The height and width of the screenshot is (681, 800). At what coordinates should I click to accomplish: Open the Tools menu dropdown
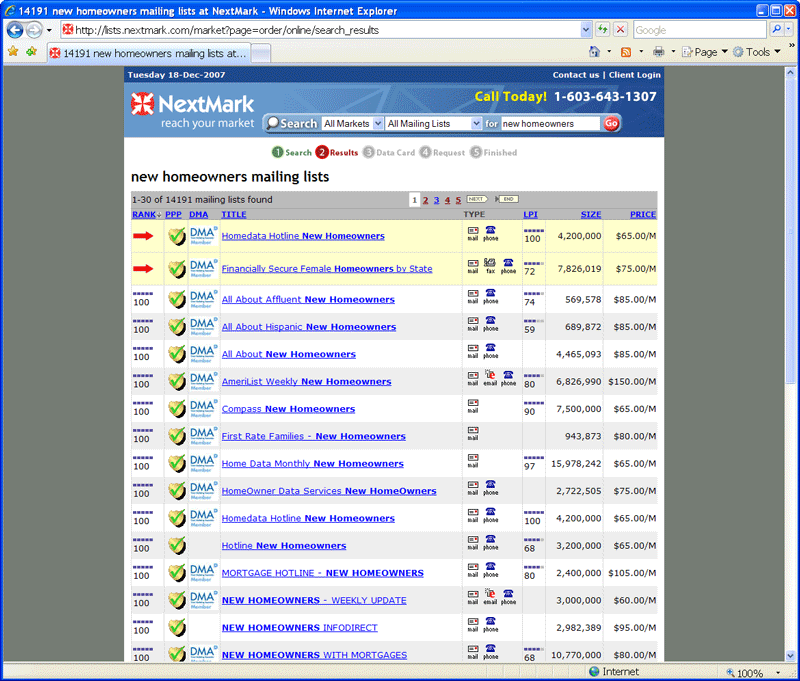pos(757,52)
